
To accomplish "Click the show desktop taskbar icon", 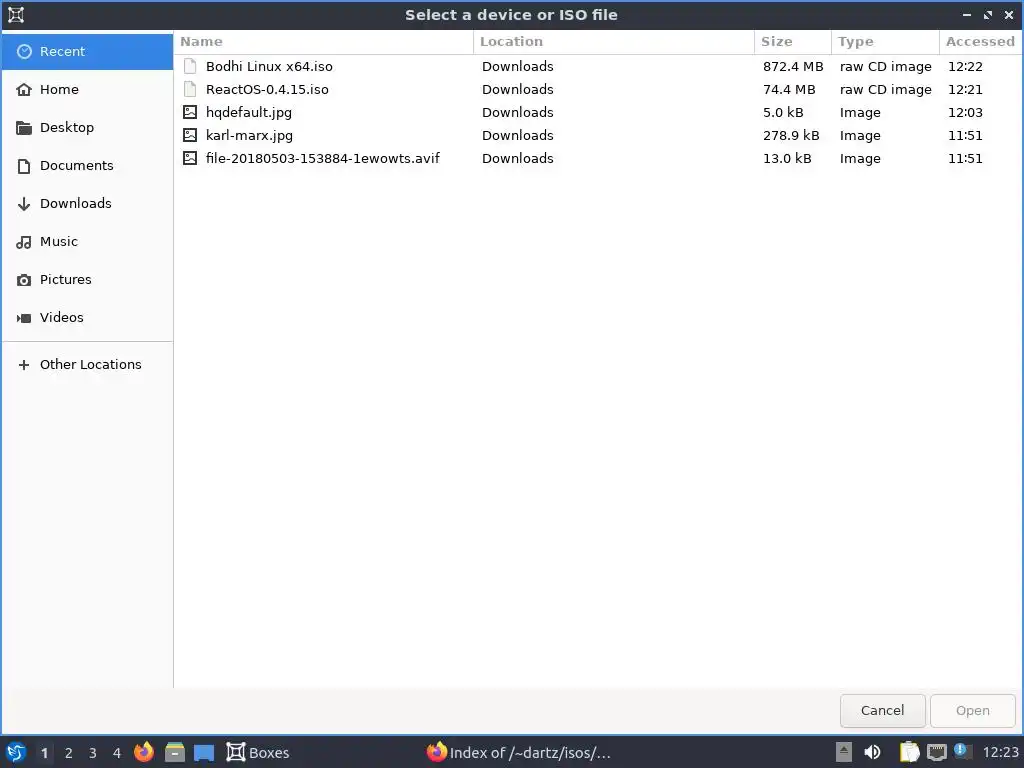I will (204, 752).
